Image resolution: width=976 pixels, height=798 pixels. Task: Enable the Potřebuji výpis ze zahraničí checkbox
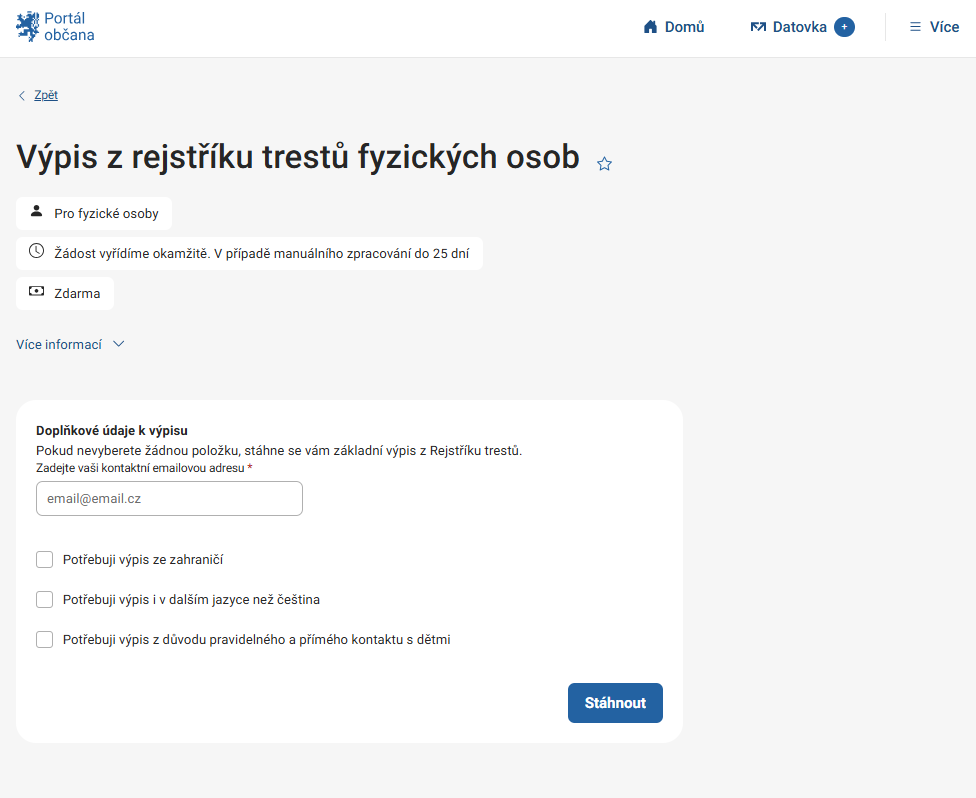(x=44, y=559)
